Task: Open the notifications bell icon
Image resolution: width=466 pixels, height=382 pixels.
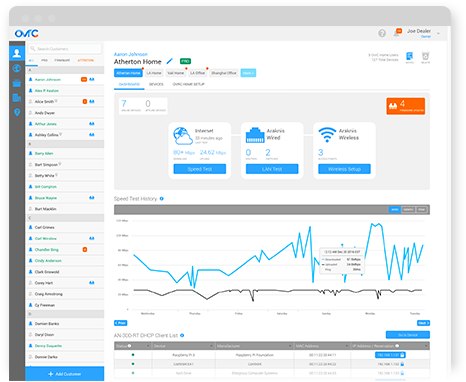Action: [x=397, y=33]
